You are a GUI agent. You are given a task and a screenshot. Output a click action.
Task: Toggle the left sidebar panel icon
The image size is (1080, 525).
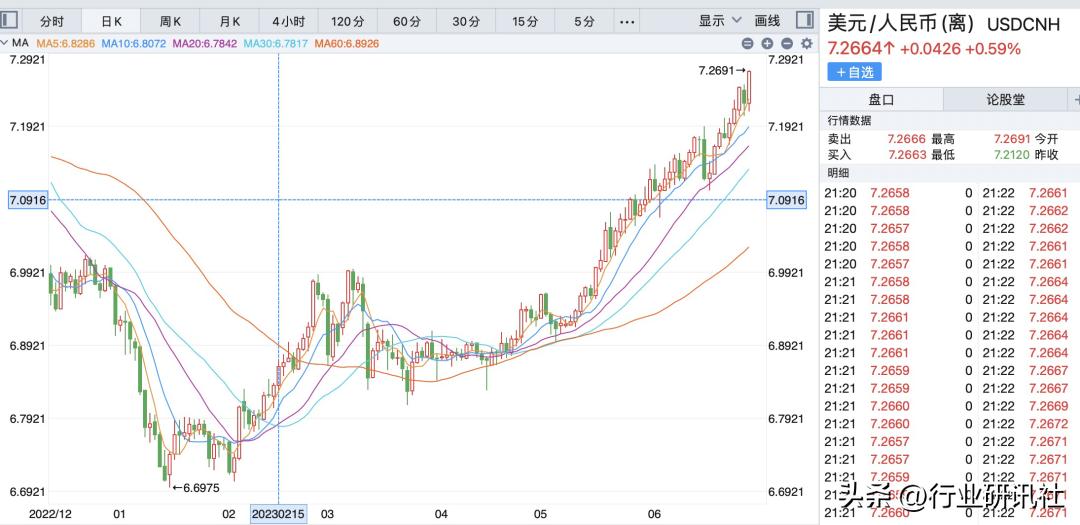point(9,20)
